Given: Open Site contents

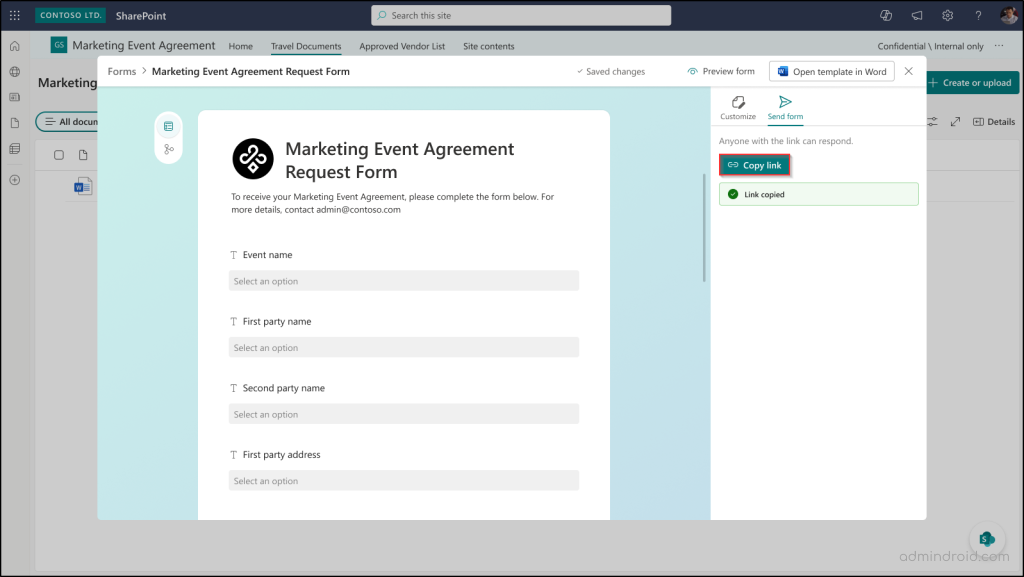Looking at the screenshot, I should point(489,46).
